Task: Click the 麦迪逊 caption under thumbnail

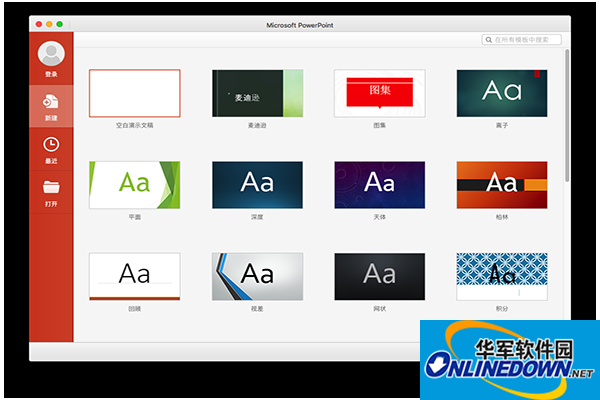Action: (257, 125)
